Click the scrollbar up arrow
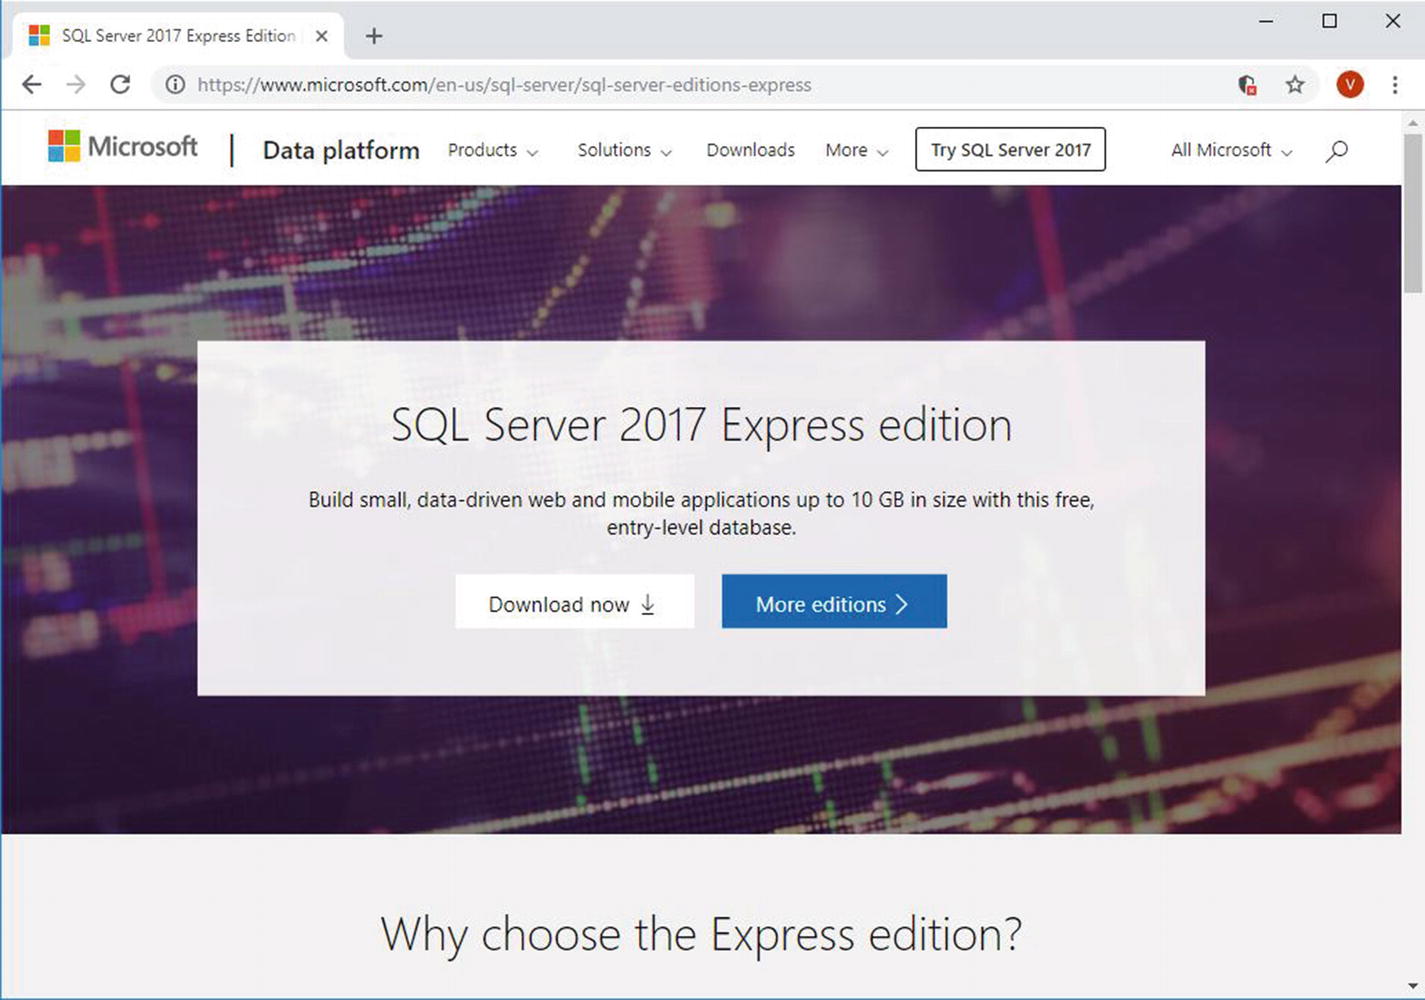Screen dimensions: 1425x1000 pyautogui.click(x=1413, y=122)
